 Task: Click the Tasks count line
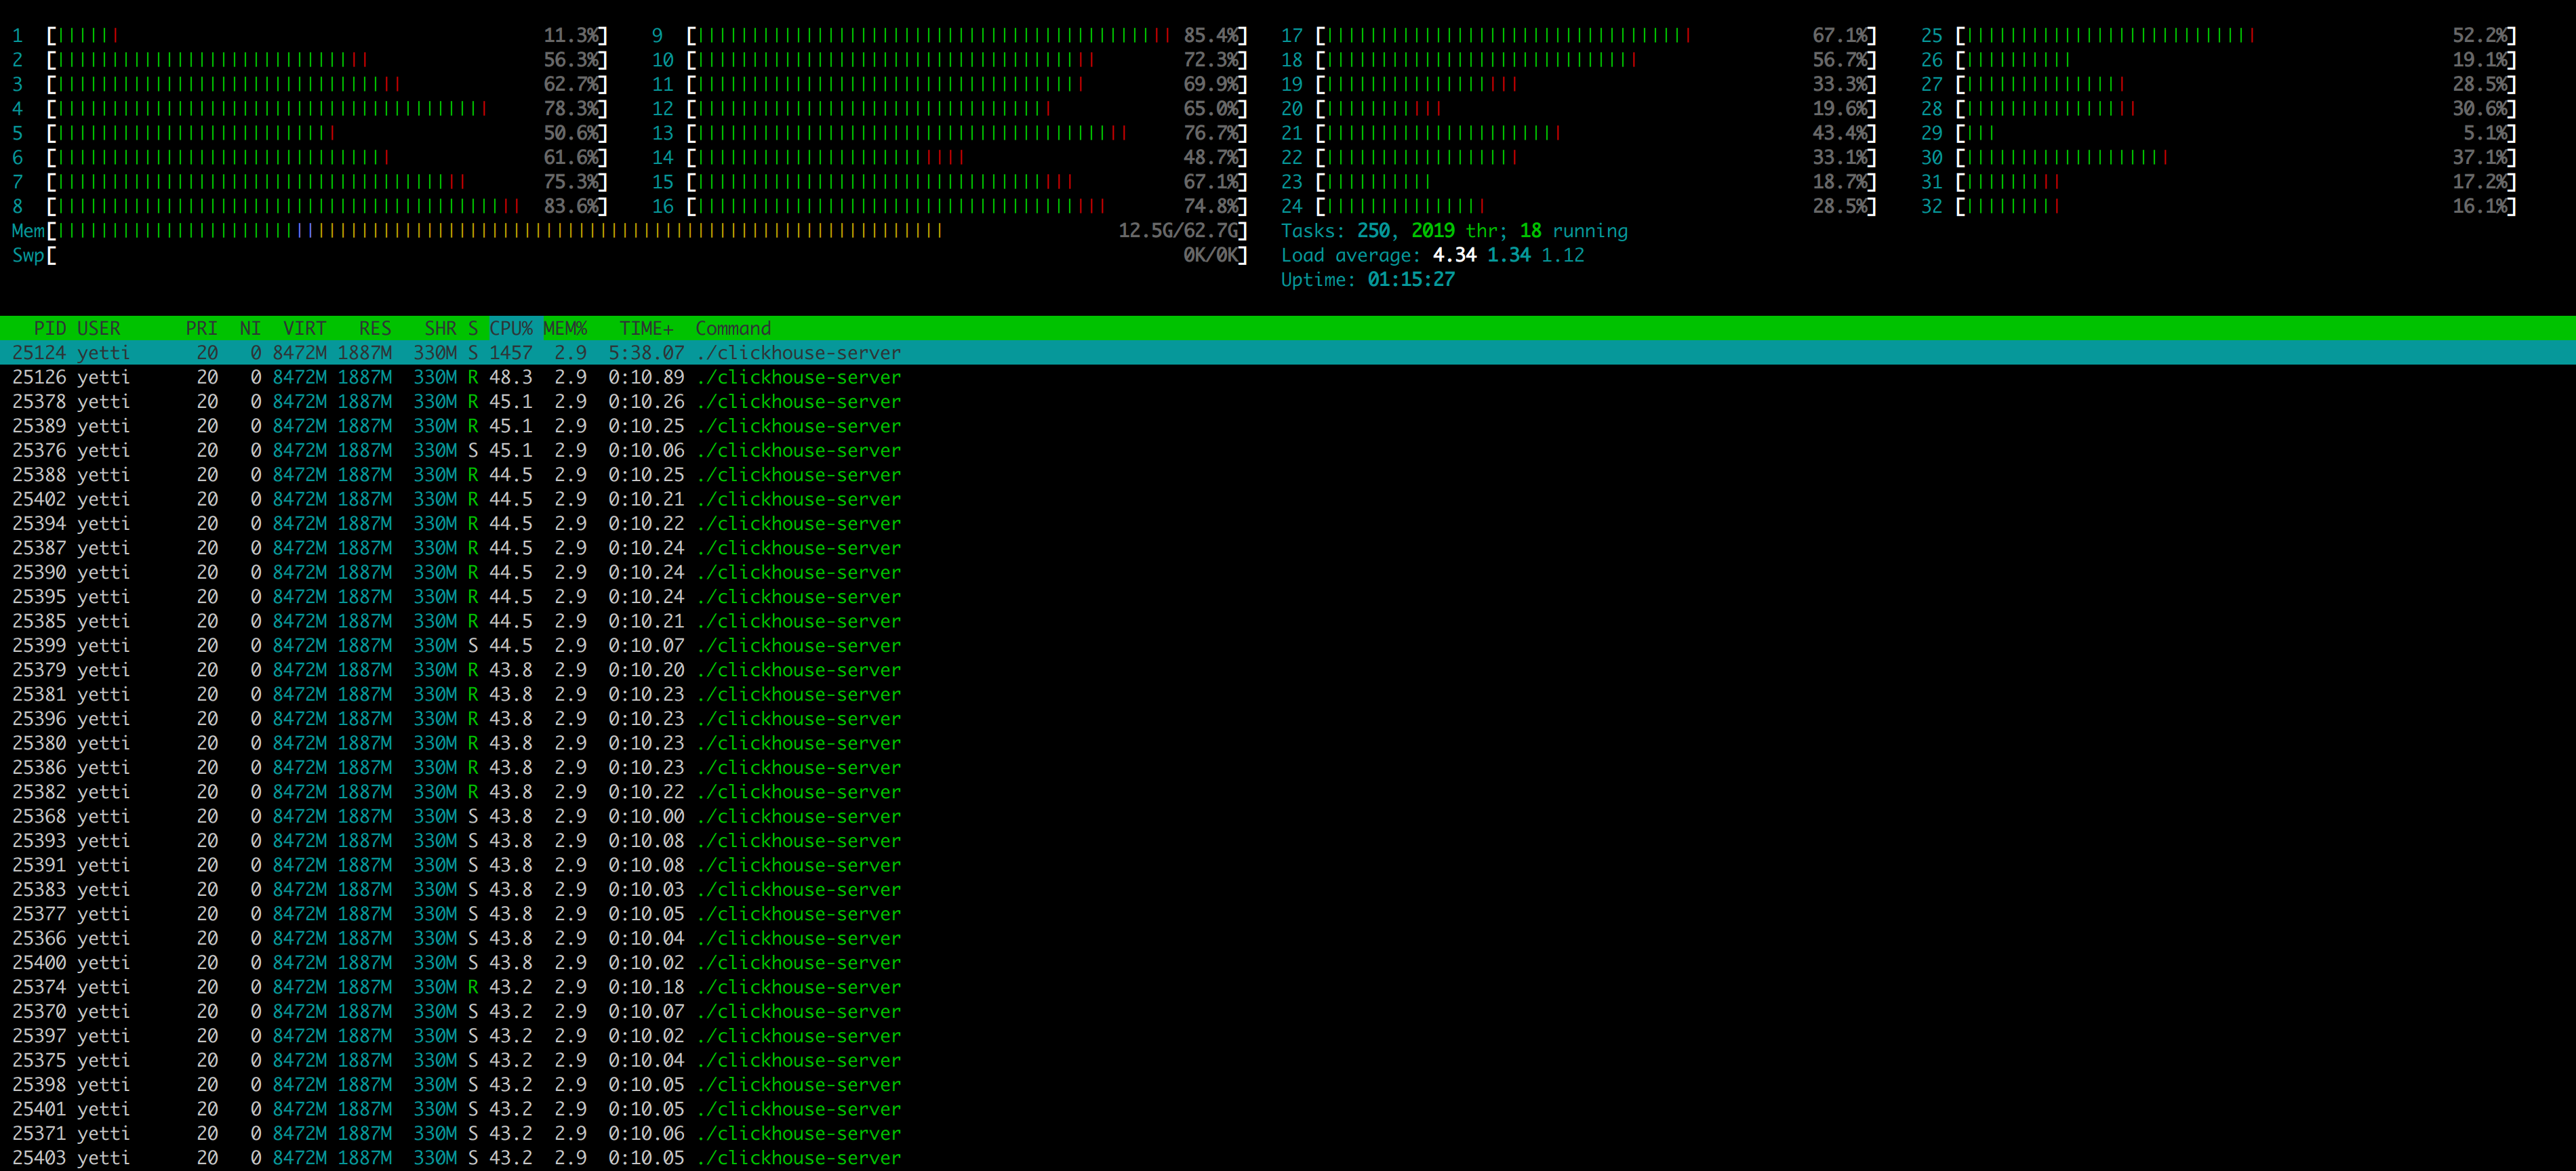pyautogui.click(x=1454, y=231)
